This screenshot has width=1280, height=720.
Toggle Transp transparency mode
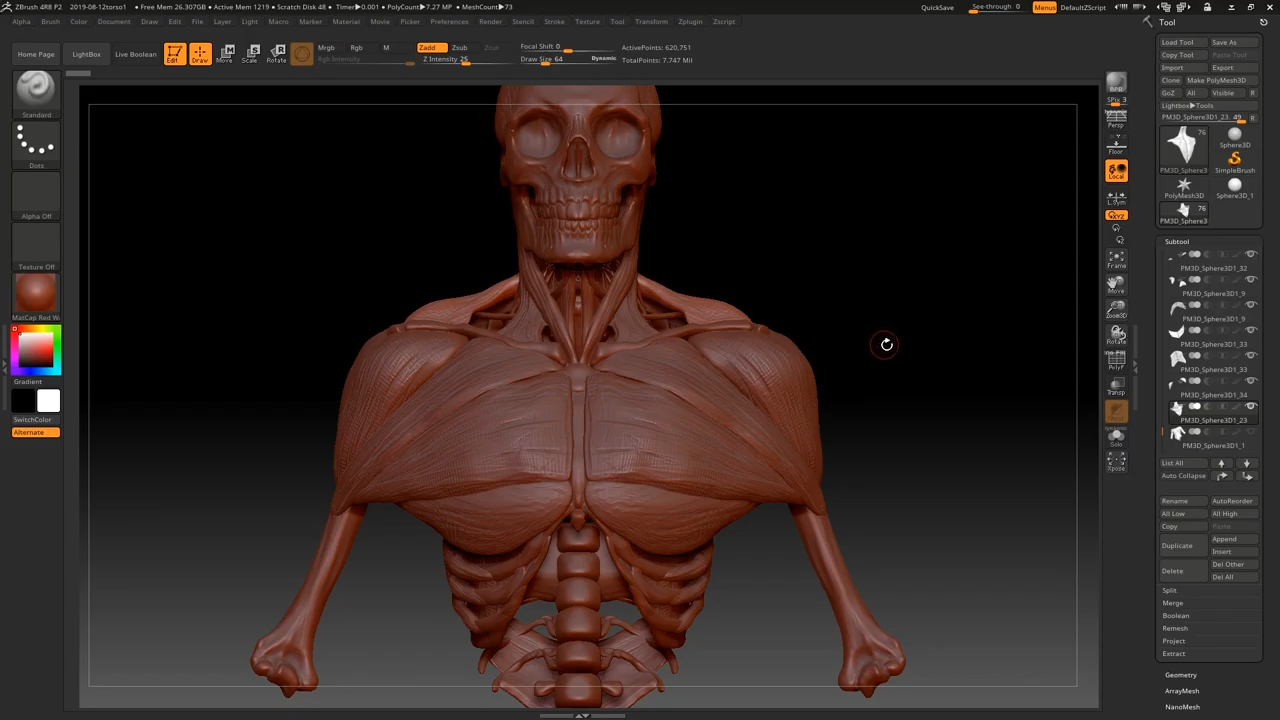tap(1116, 386)
